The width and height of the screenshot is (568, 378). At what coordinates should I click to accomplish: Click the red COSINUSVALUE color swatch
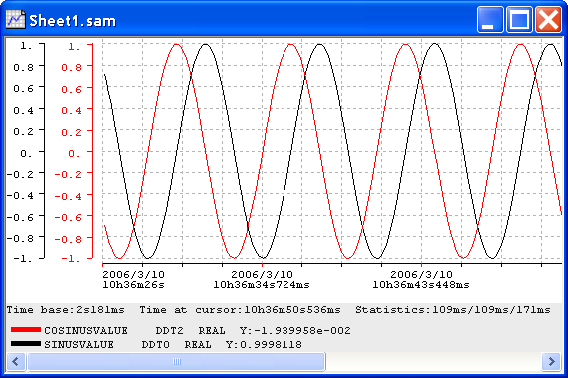tap(26, 330)
